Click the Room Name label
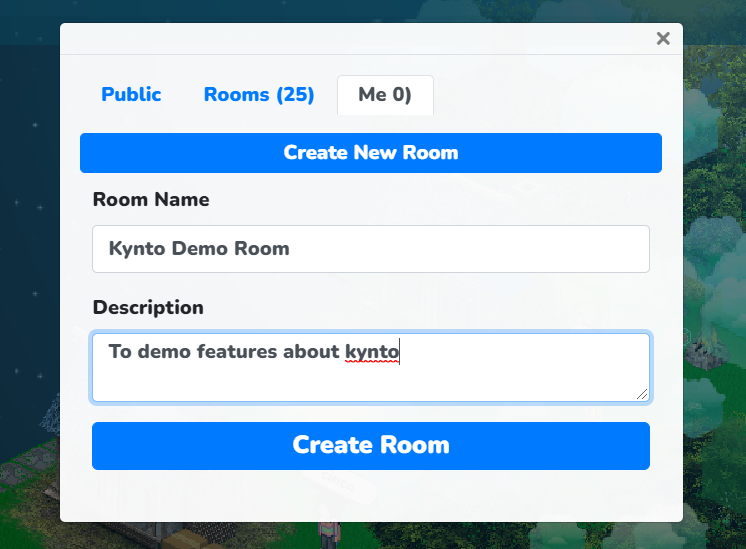 [x=151, y=199]
